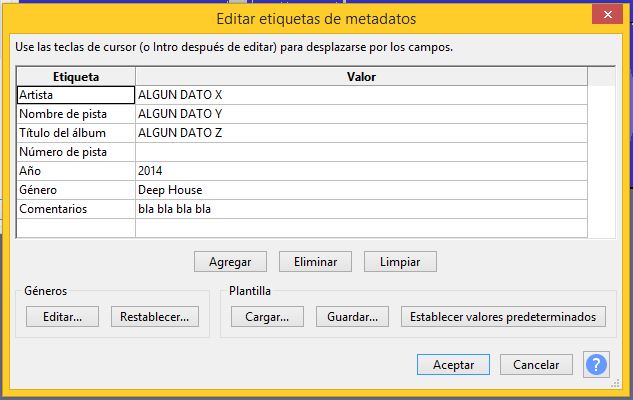Click Establecer valores predeterminados
Image resolution: width=633 pixels, height=400 pixels.
tap(503, 317)
